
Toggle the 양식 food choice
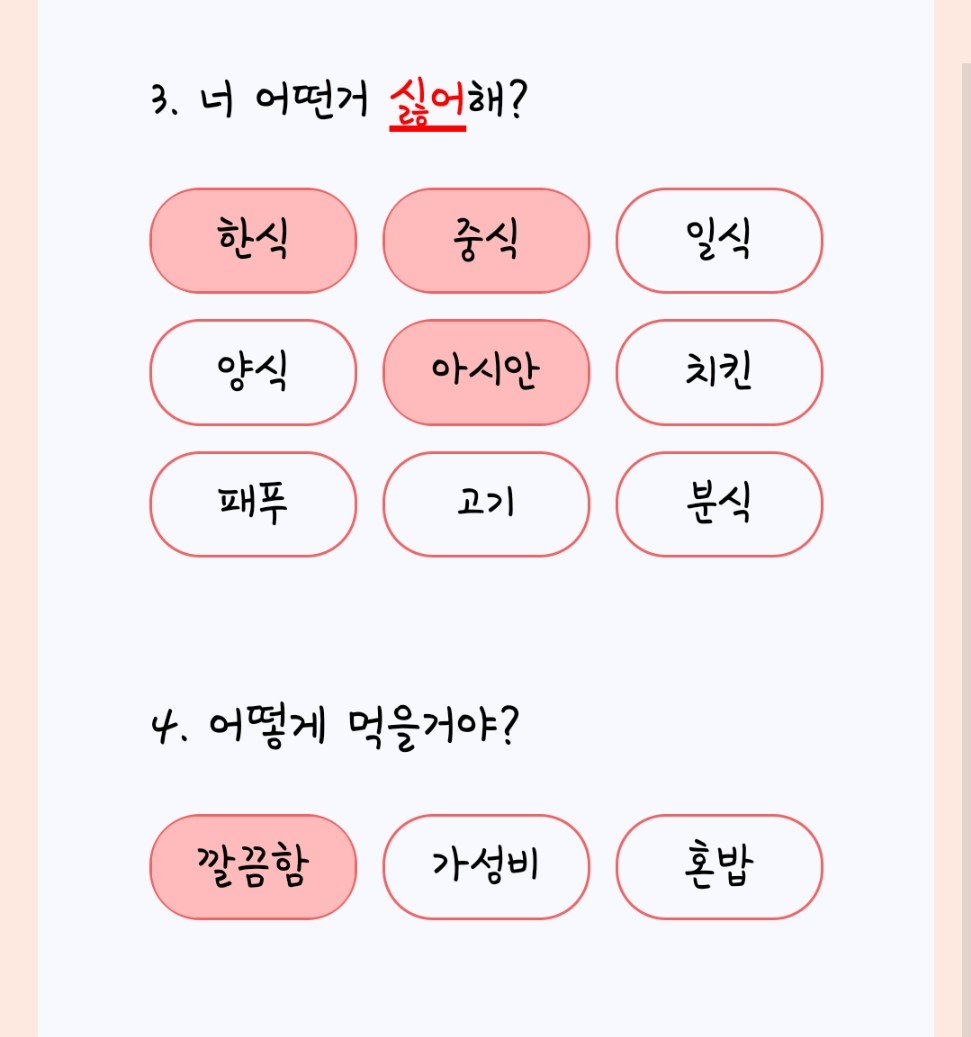pyautogui.click(x=253, y=372)
